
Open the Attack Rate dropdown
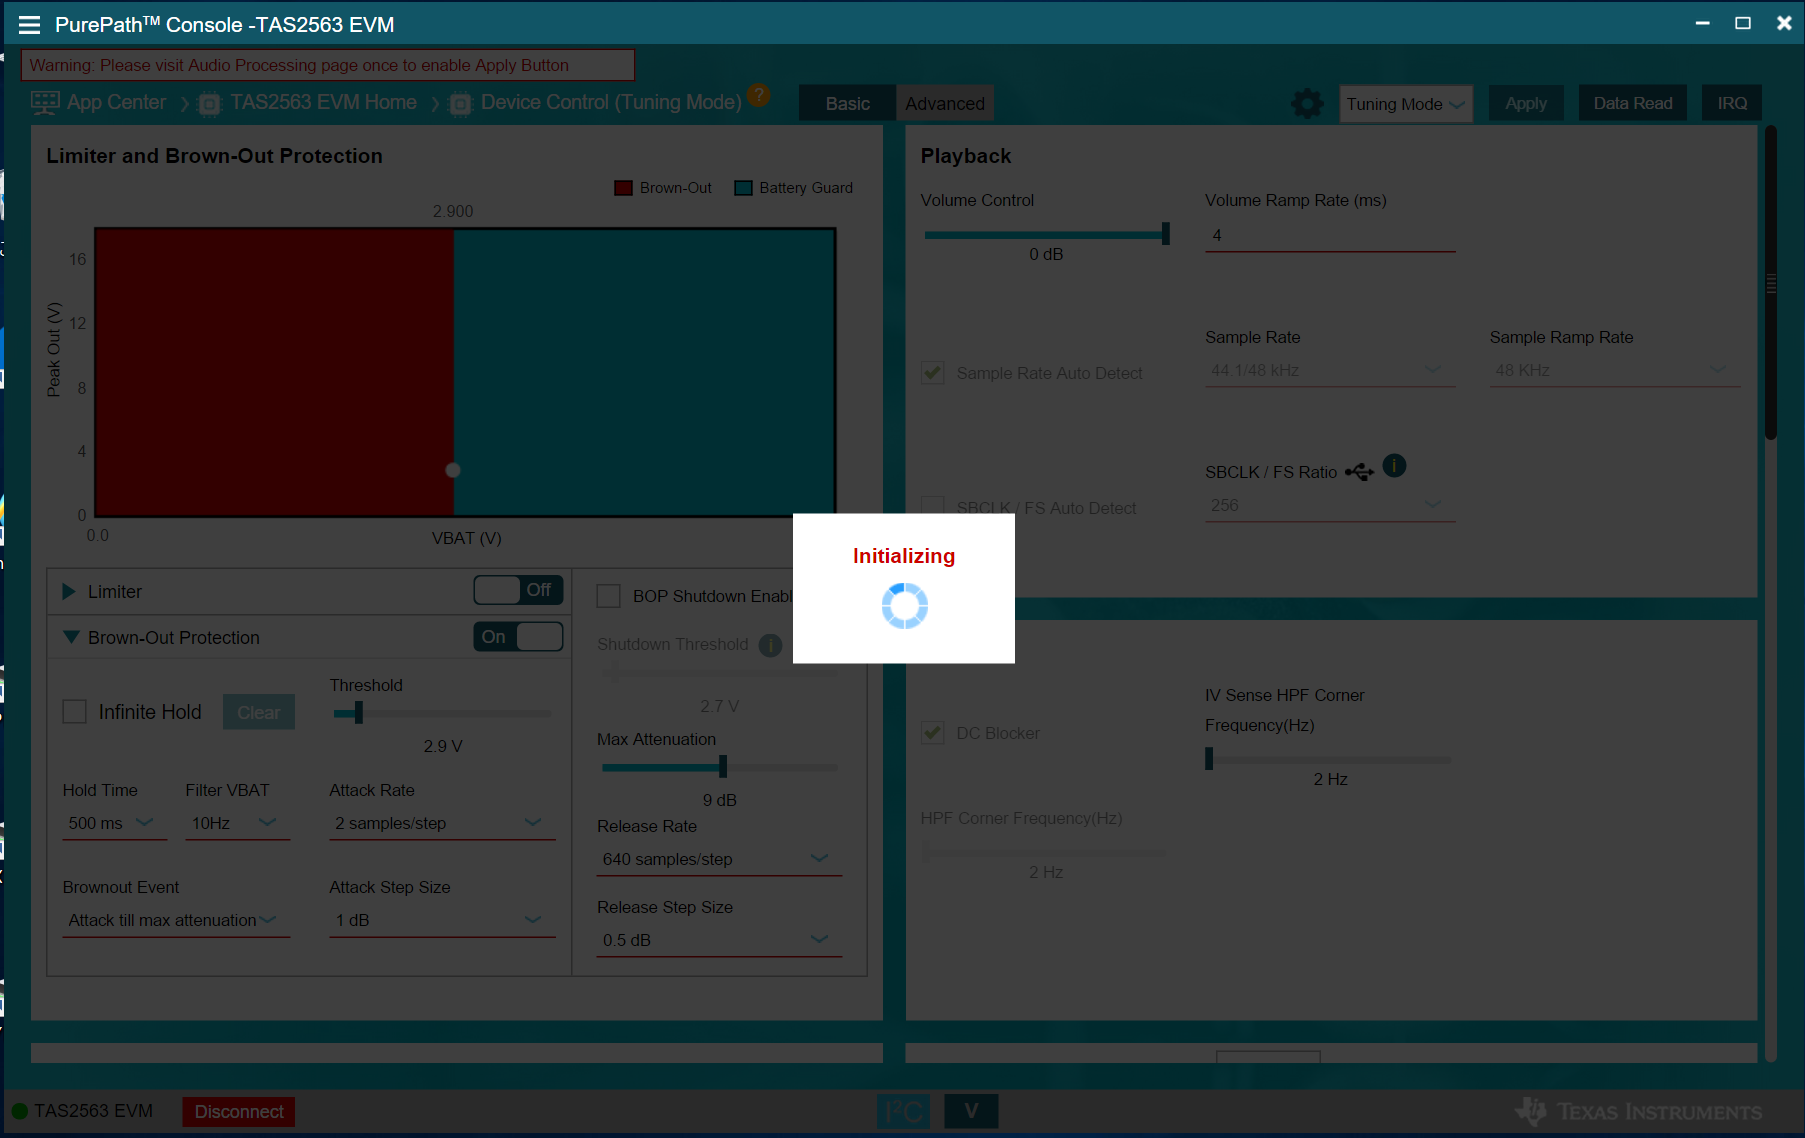point(442,823)
